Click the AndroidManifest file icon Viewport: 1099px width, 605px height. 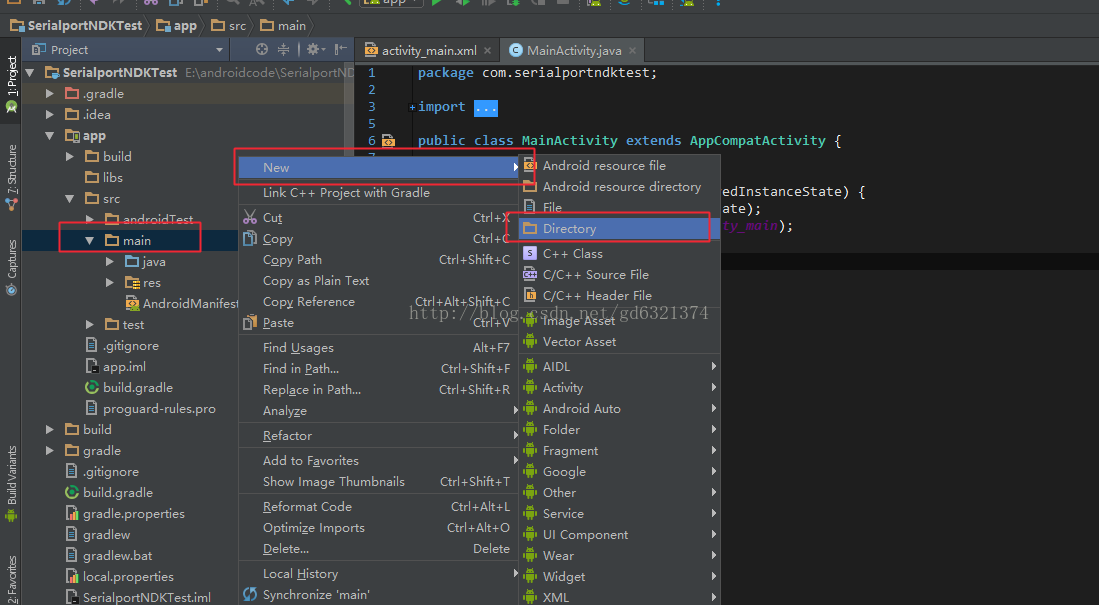(x=132, y=303)
